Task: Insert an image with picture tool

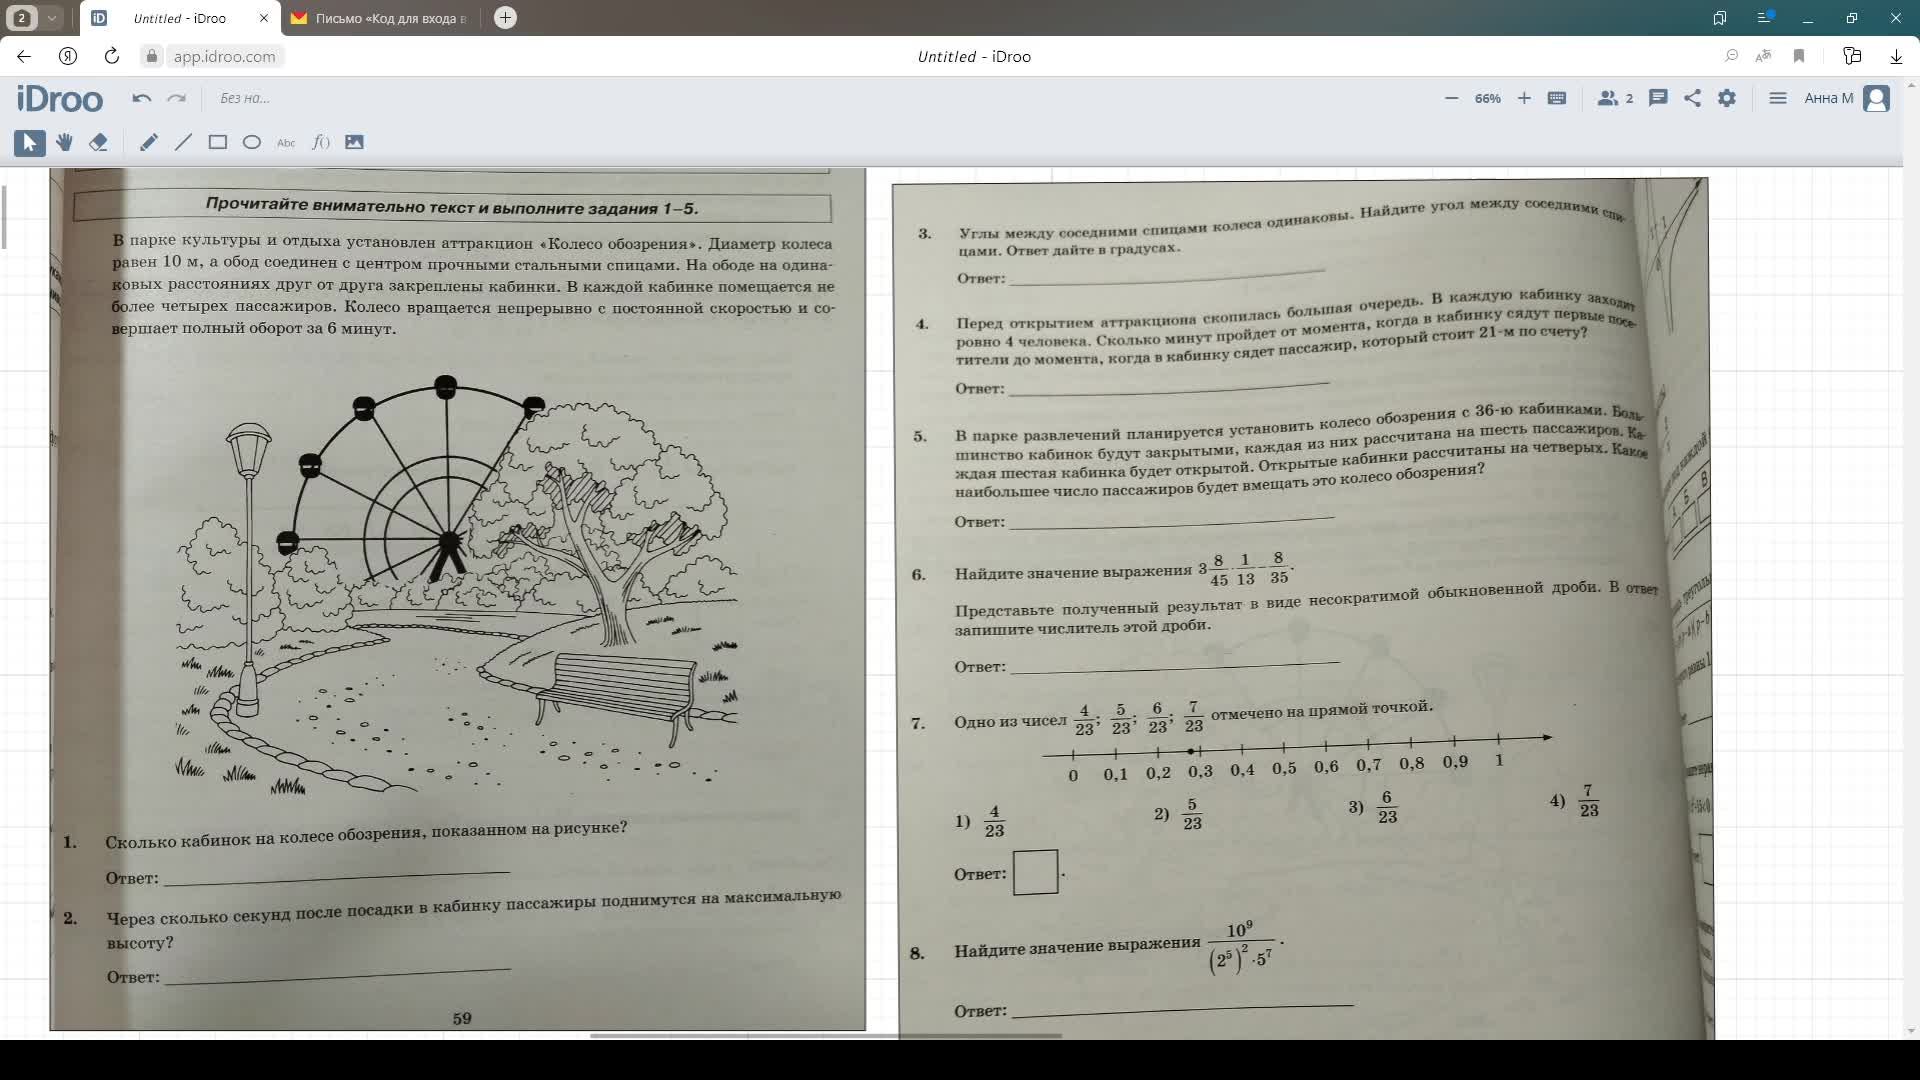Action: [354, 142]
